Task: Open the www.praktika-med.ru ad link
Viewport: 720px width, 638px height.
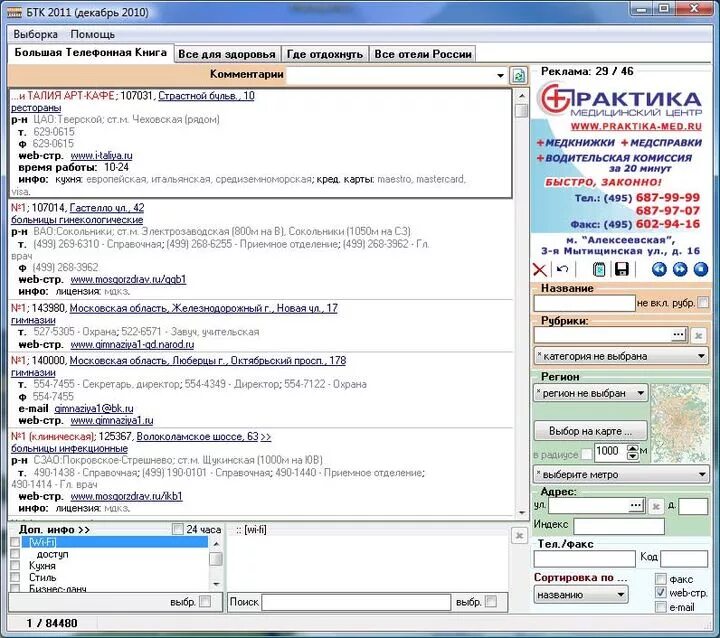Action: pyautogui.click(x=636, y=126)
